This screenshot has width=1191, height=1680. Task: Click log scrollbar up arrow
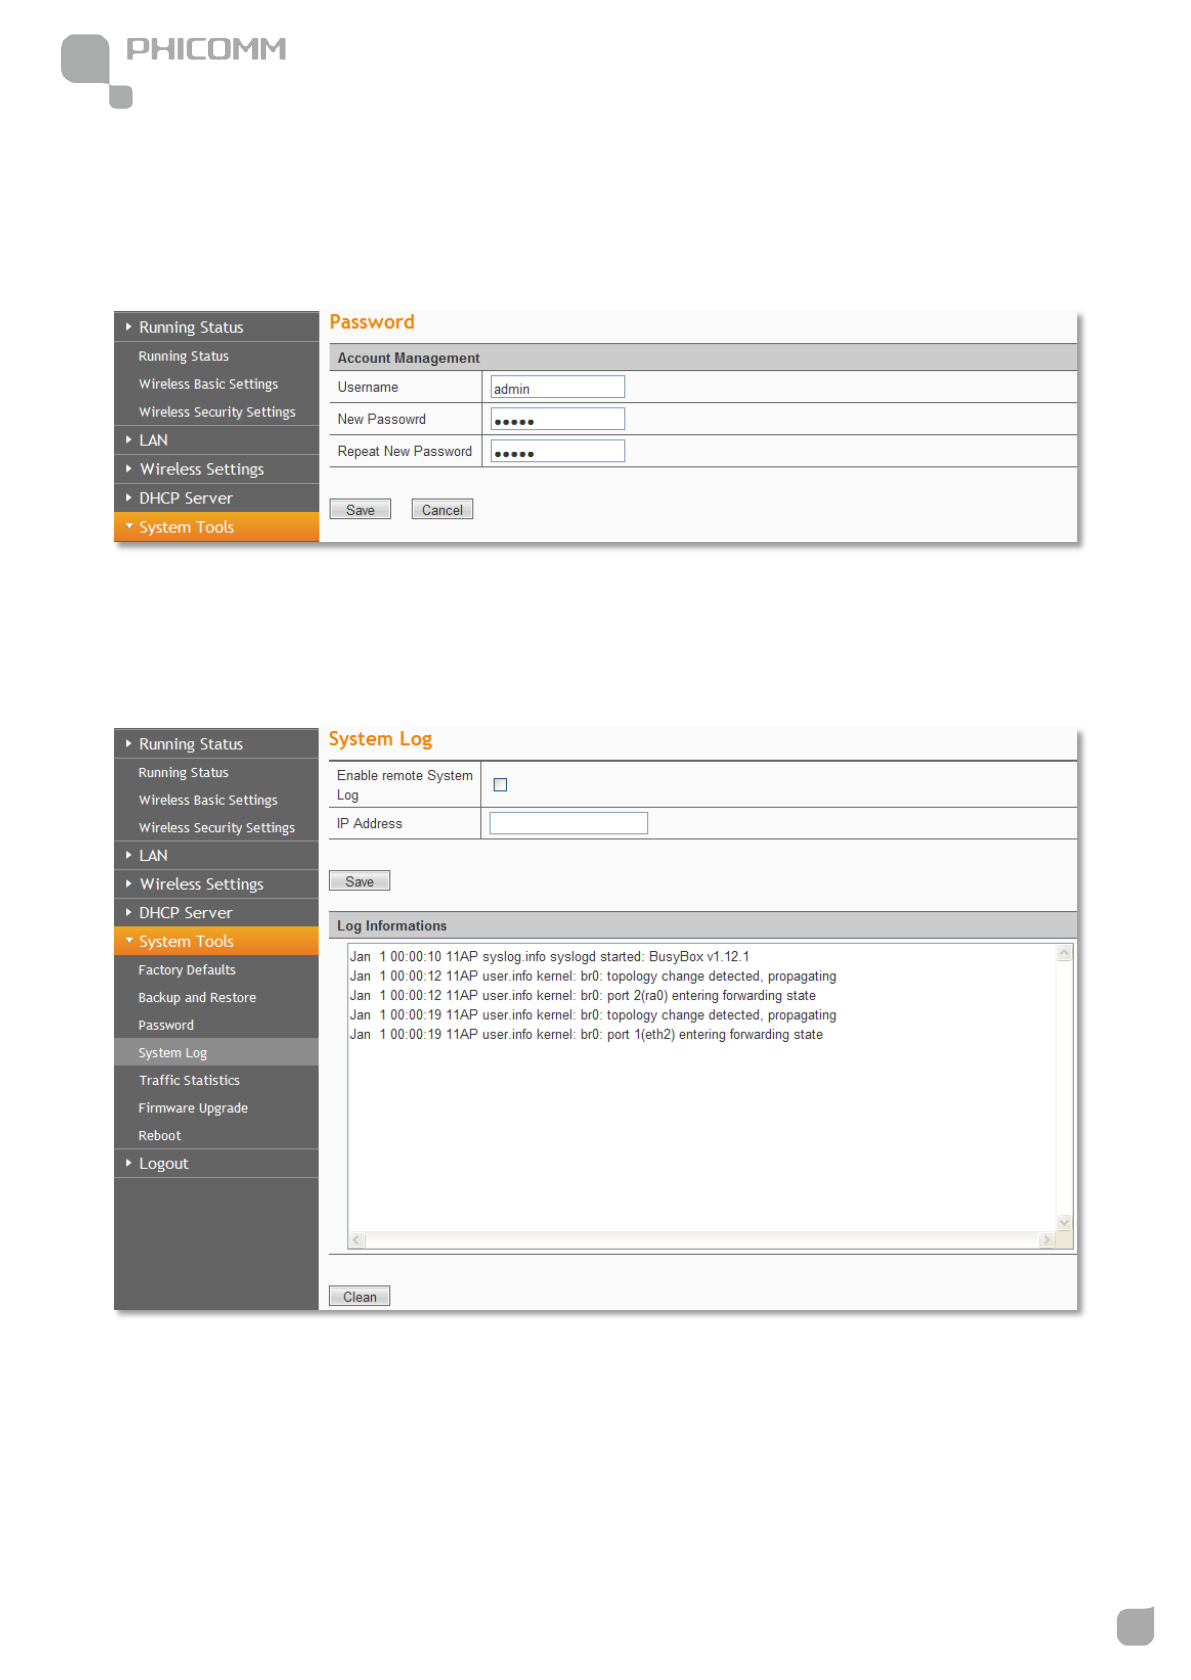pyautogui.click(x=1064, y=953)
